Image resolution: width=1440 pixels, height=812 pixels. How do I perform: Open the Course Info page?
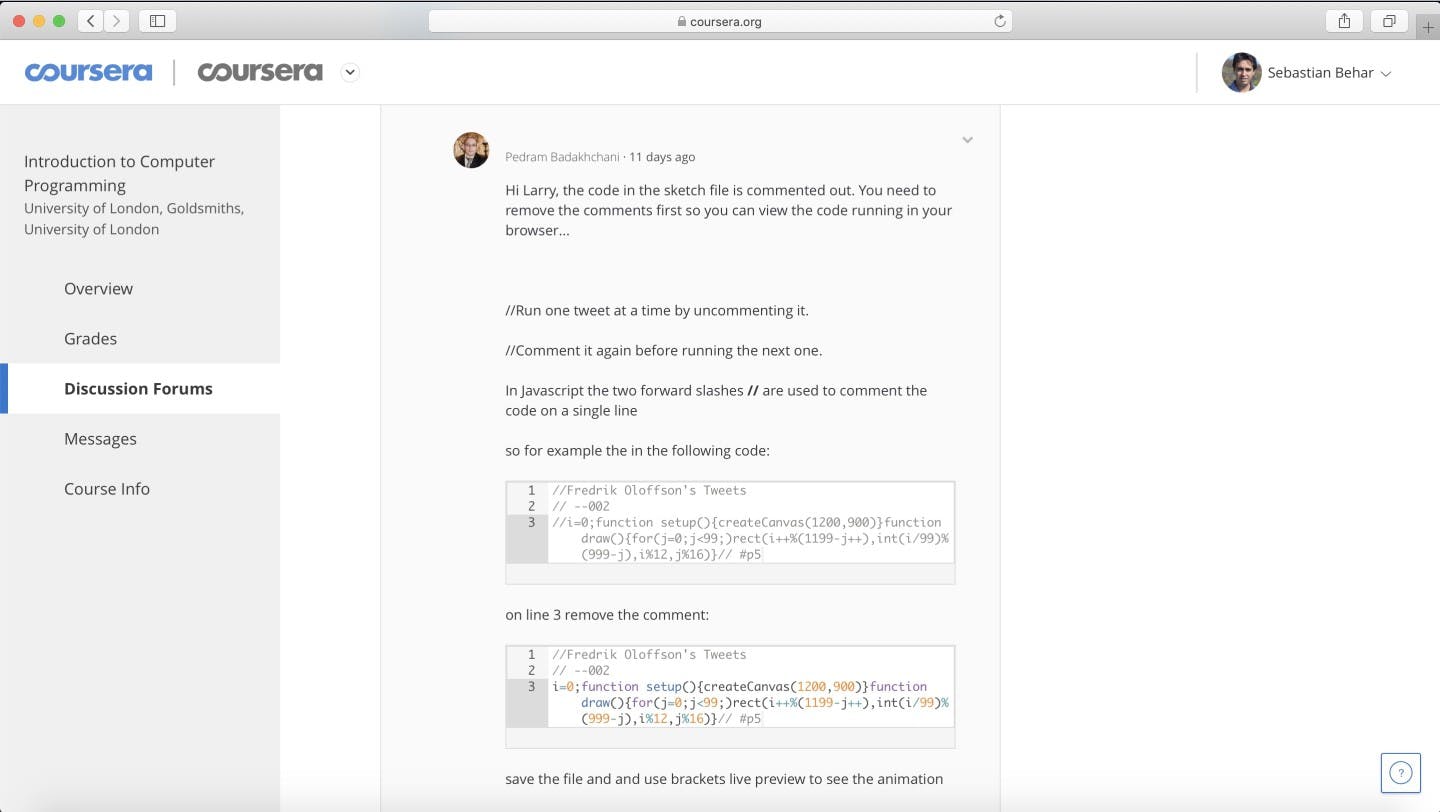coord(107,488)
